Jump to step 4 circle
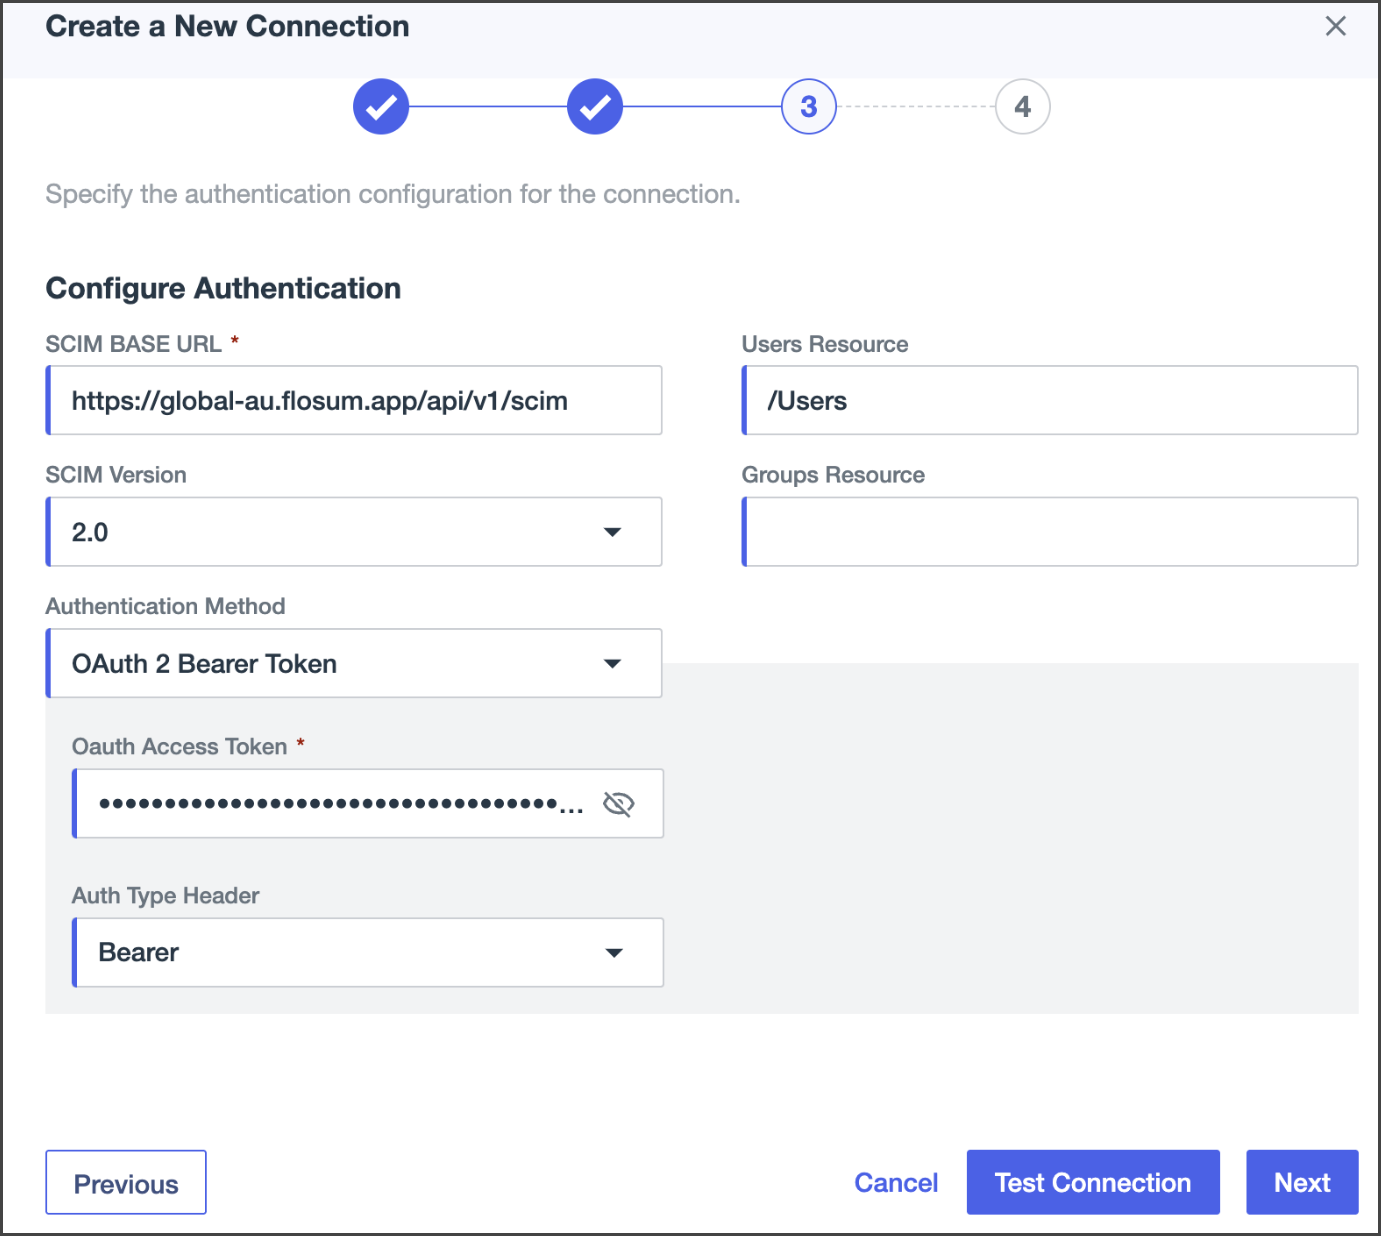The width and height of the screenshot is (1381, 1236). [1022, 106]
